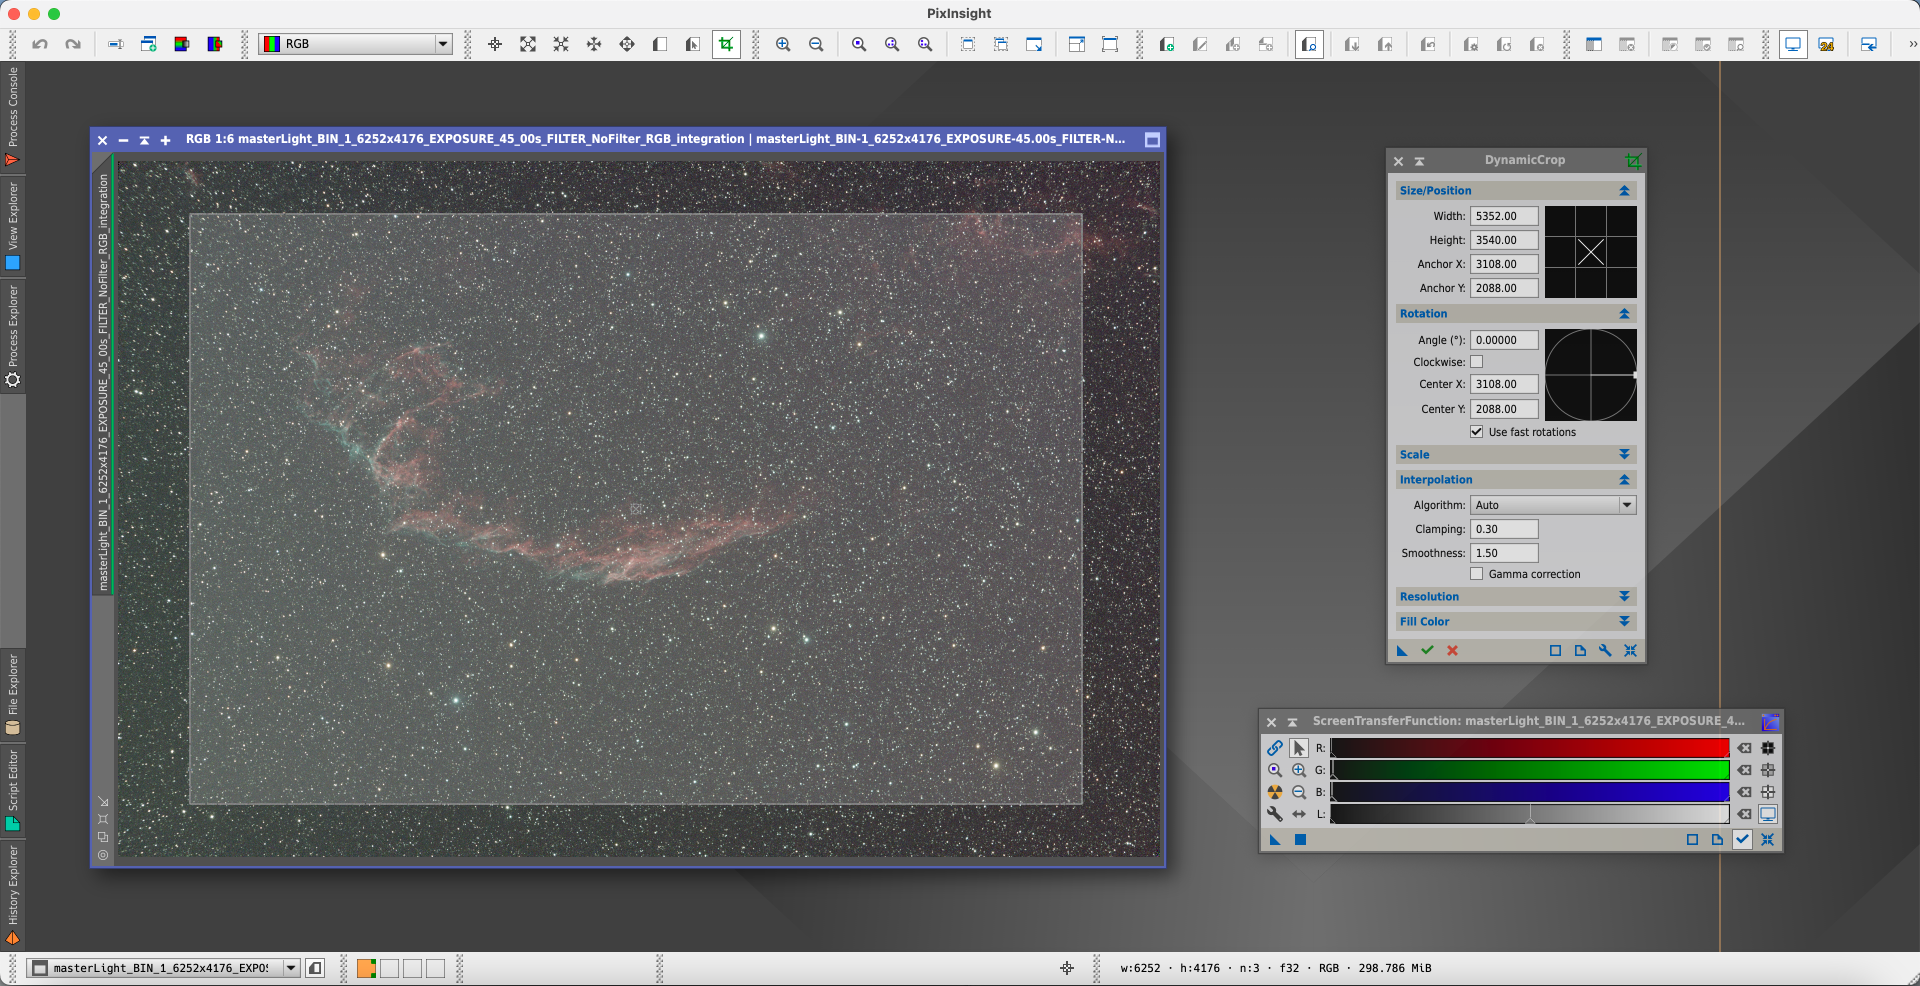Cancel DynamicCrop with the red X

coord(1452,650)
